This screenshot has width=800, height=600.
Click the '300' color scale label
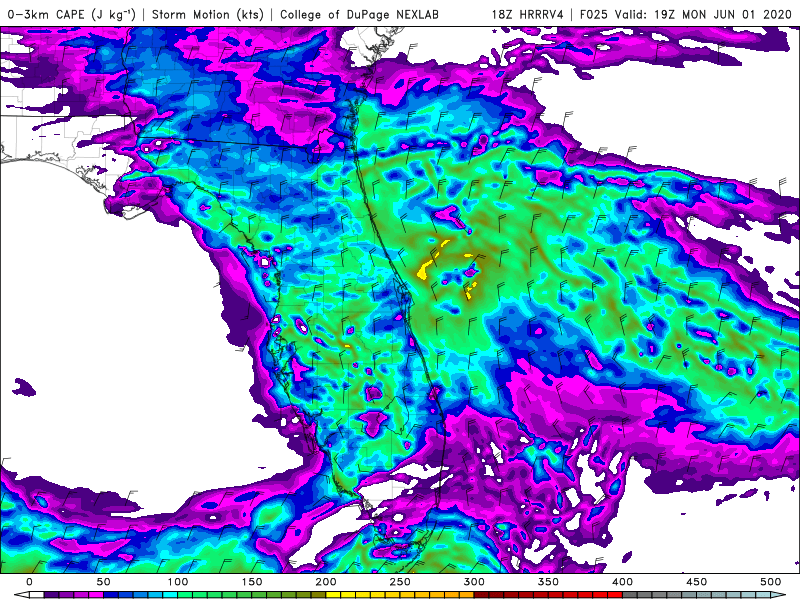coord(474,581)
